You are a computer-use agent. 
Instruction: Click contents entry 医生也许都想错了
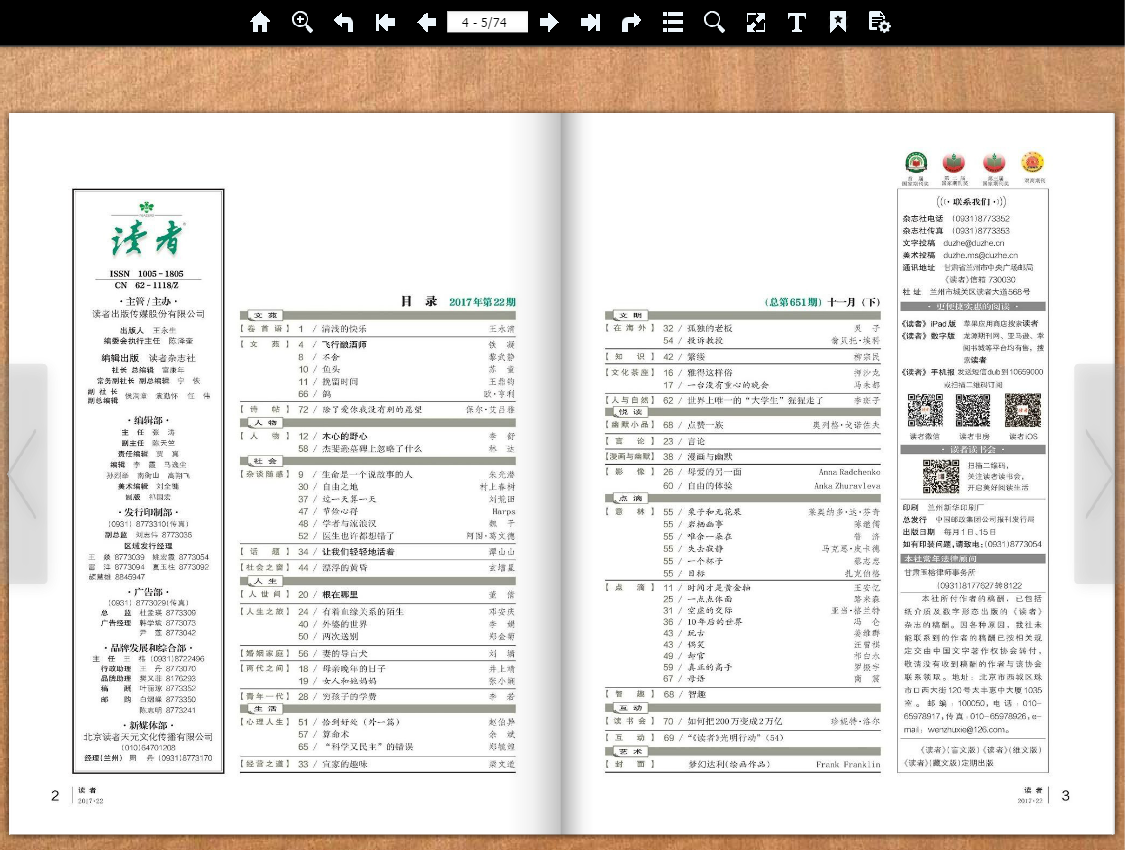357,536
